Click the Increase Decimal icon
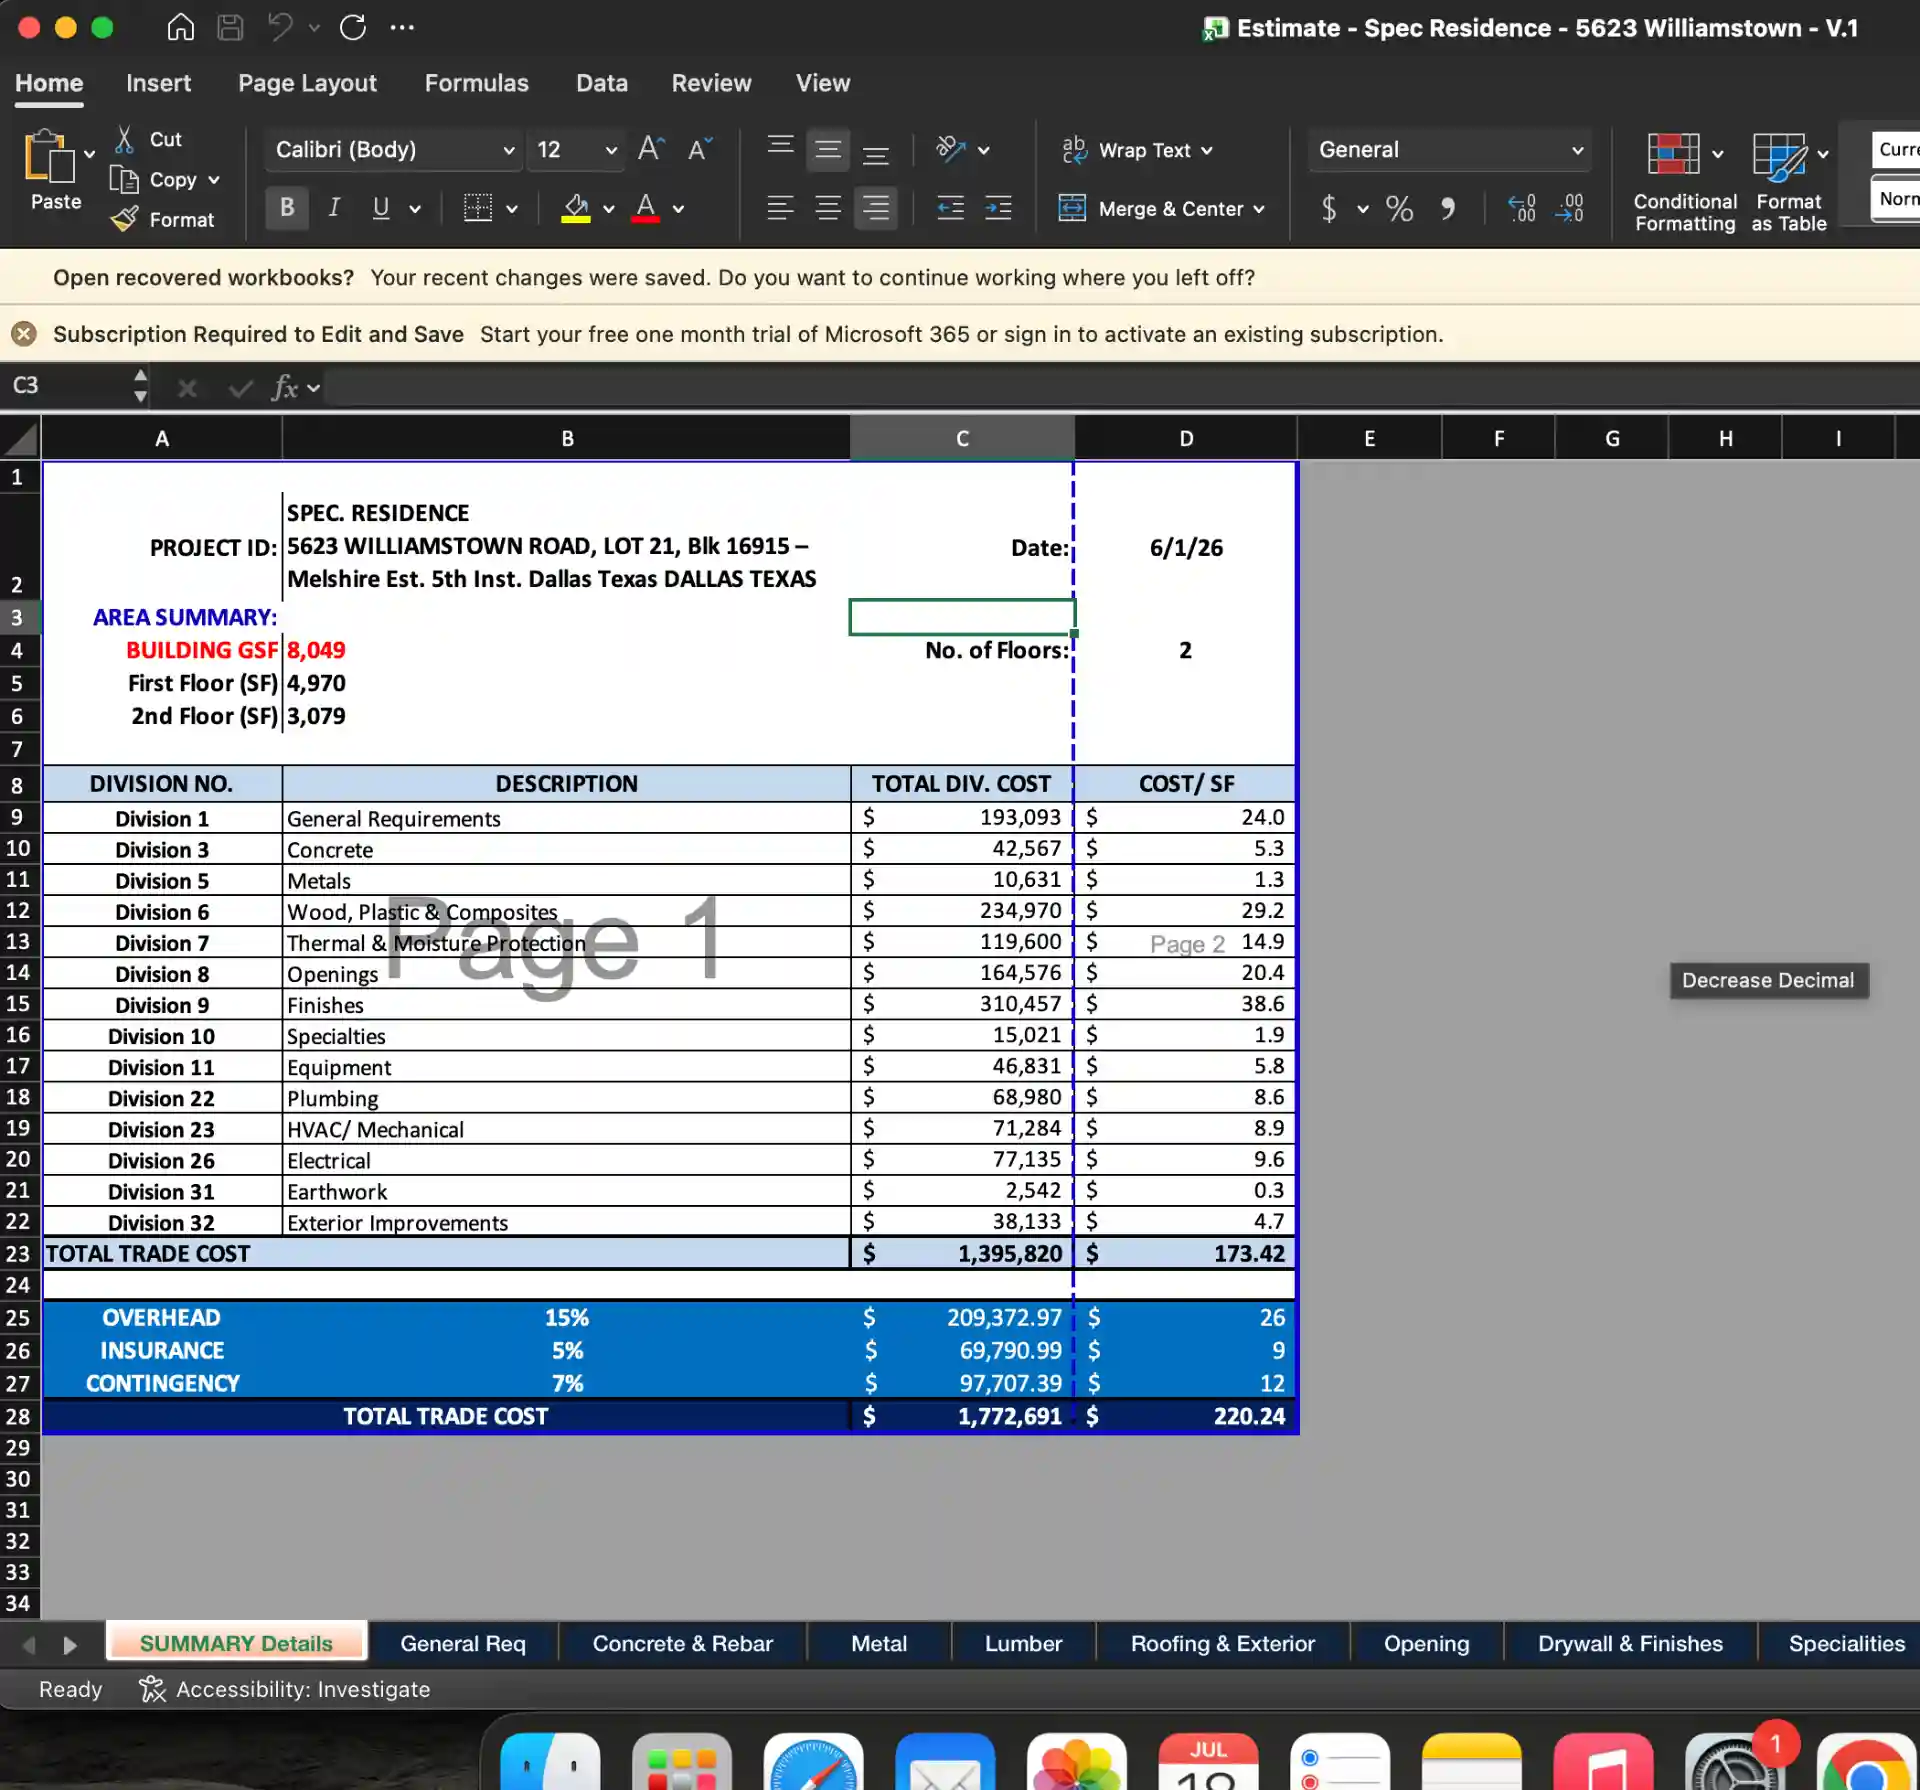 point(1522,208)
